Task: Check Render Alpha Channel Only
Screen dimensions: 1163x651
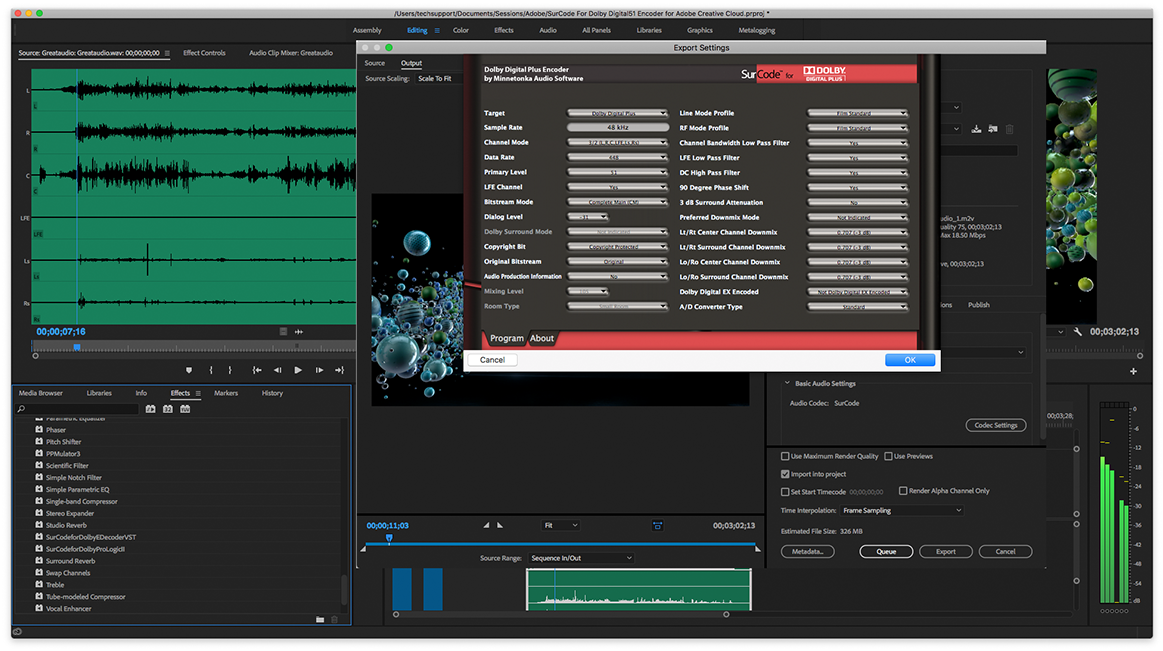Action: pyautogui.click(x=904, y=489)
